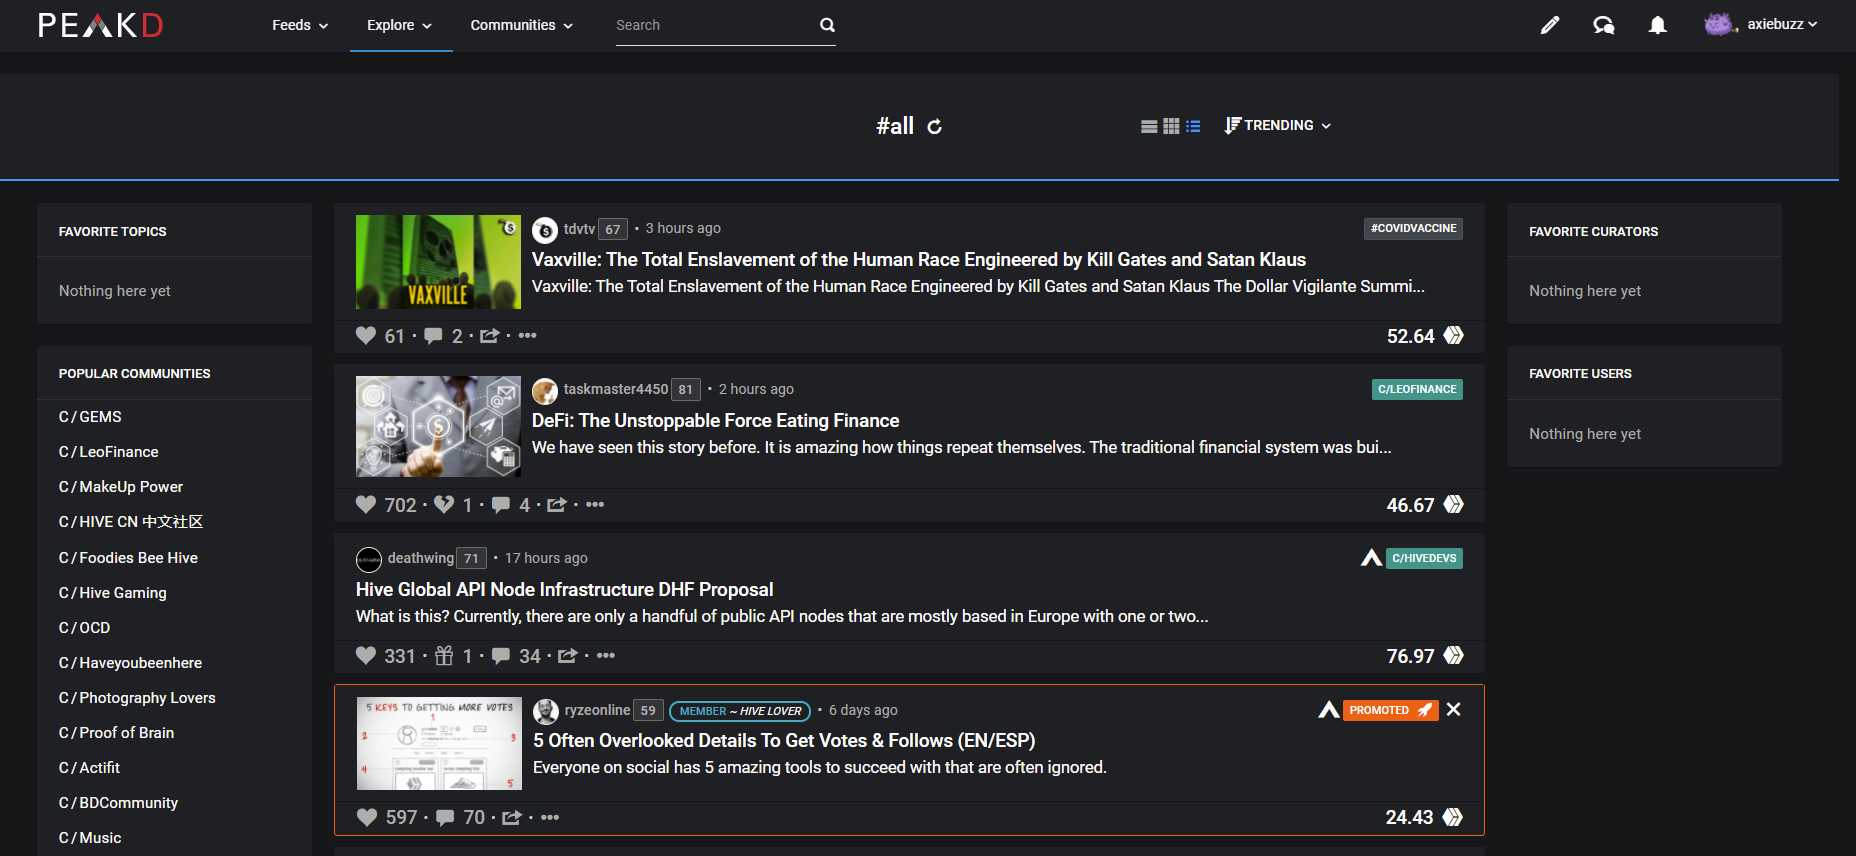This screenshot has width=1856, height=856.
Task: Click the pencil compose post icon
Action: 1549,25
